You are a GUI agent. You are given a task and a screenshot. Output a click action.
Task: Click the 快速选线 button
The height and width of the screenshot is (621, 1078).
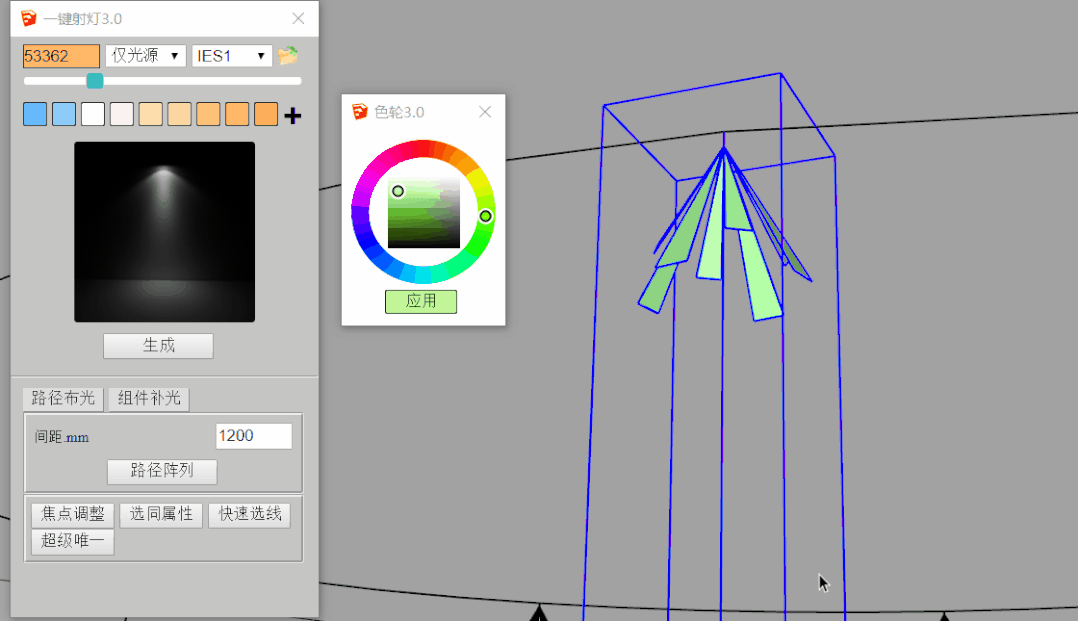pos(249,515)
